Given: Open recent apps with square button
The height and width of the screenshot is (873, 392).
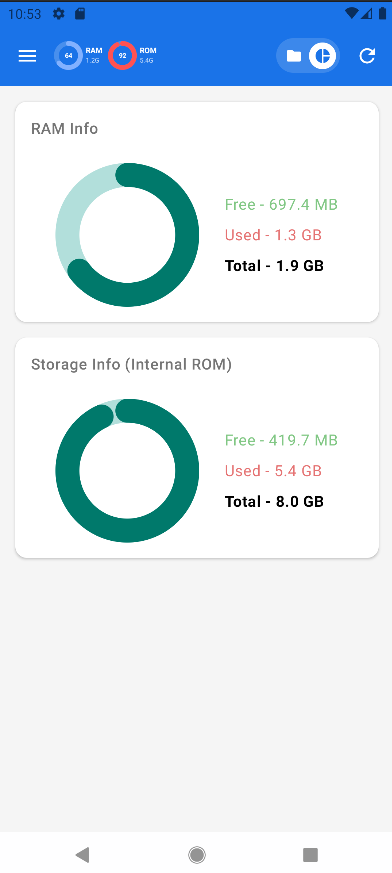Looking at the screenshot, I should pyautogui.click(x=310, y=855).
